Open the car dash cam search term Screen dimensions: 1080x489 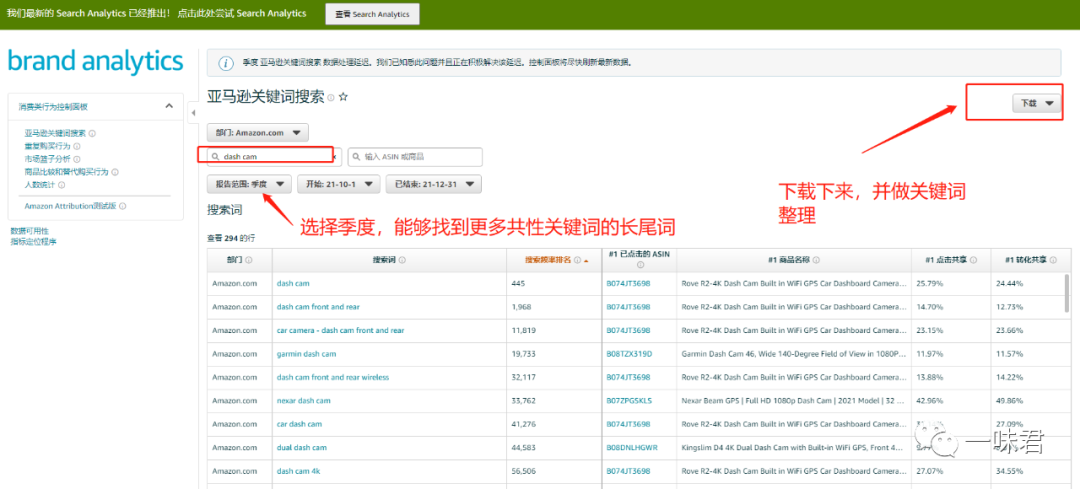299,424
